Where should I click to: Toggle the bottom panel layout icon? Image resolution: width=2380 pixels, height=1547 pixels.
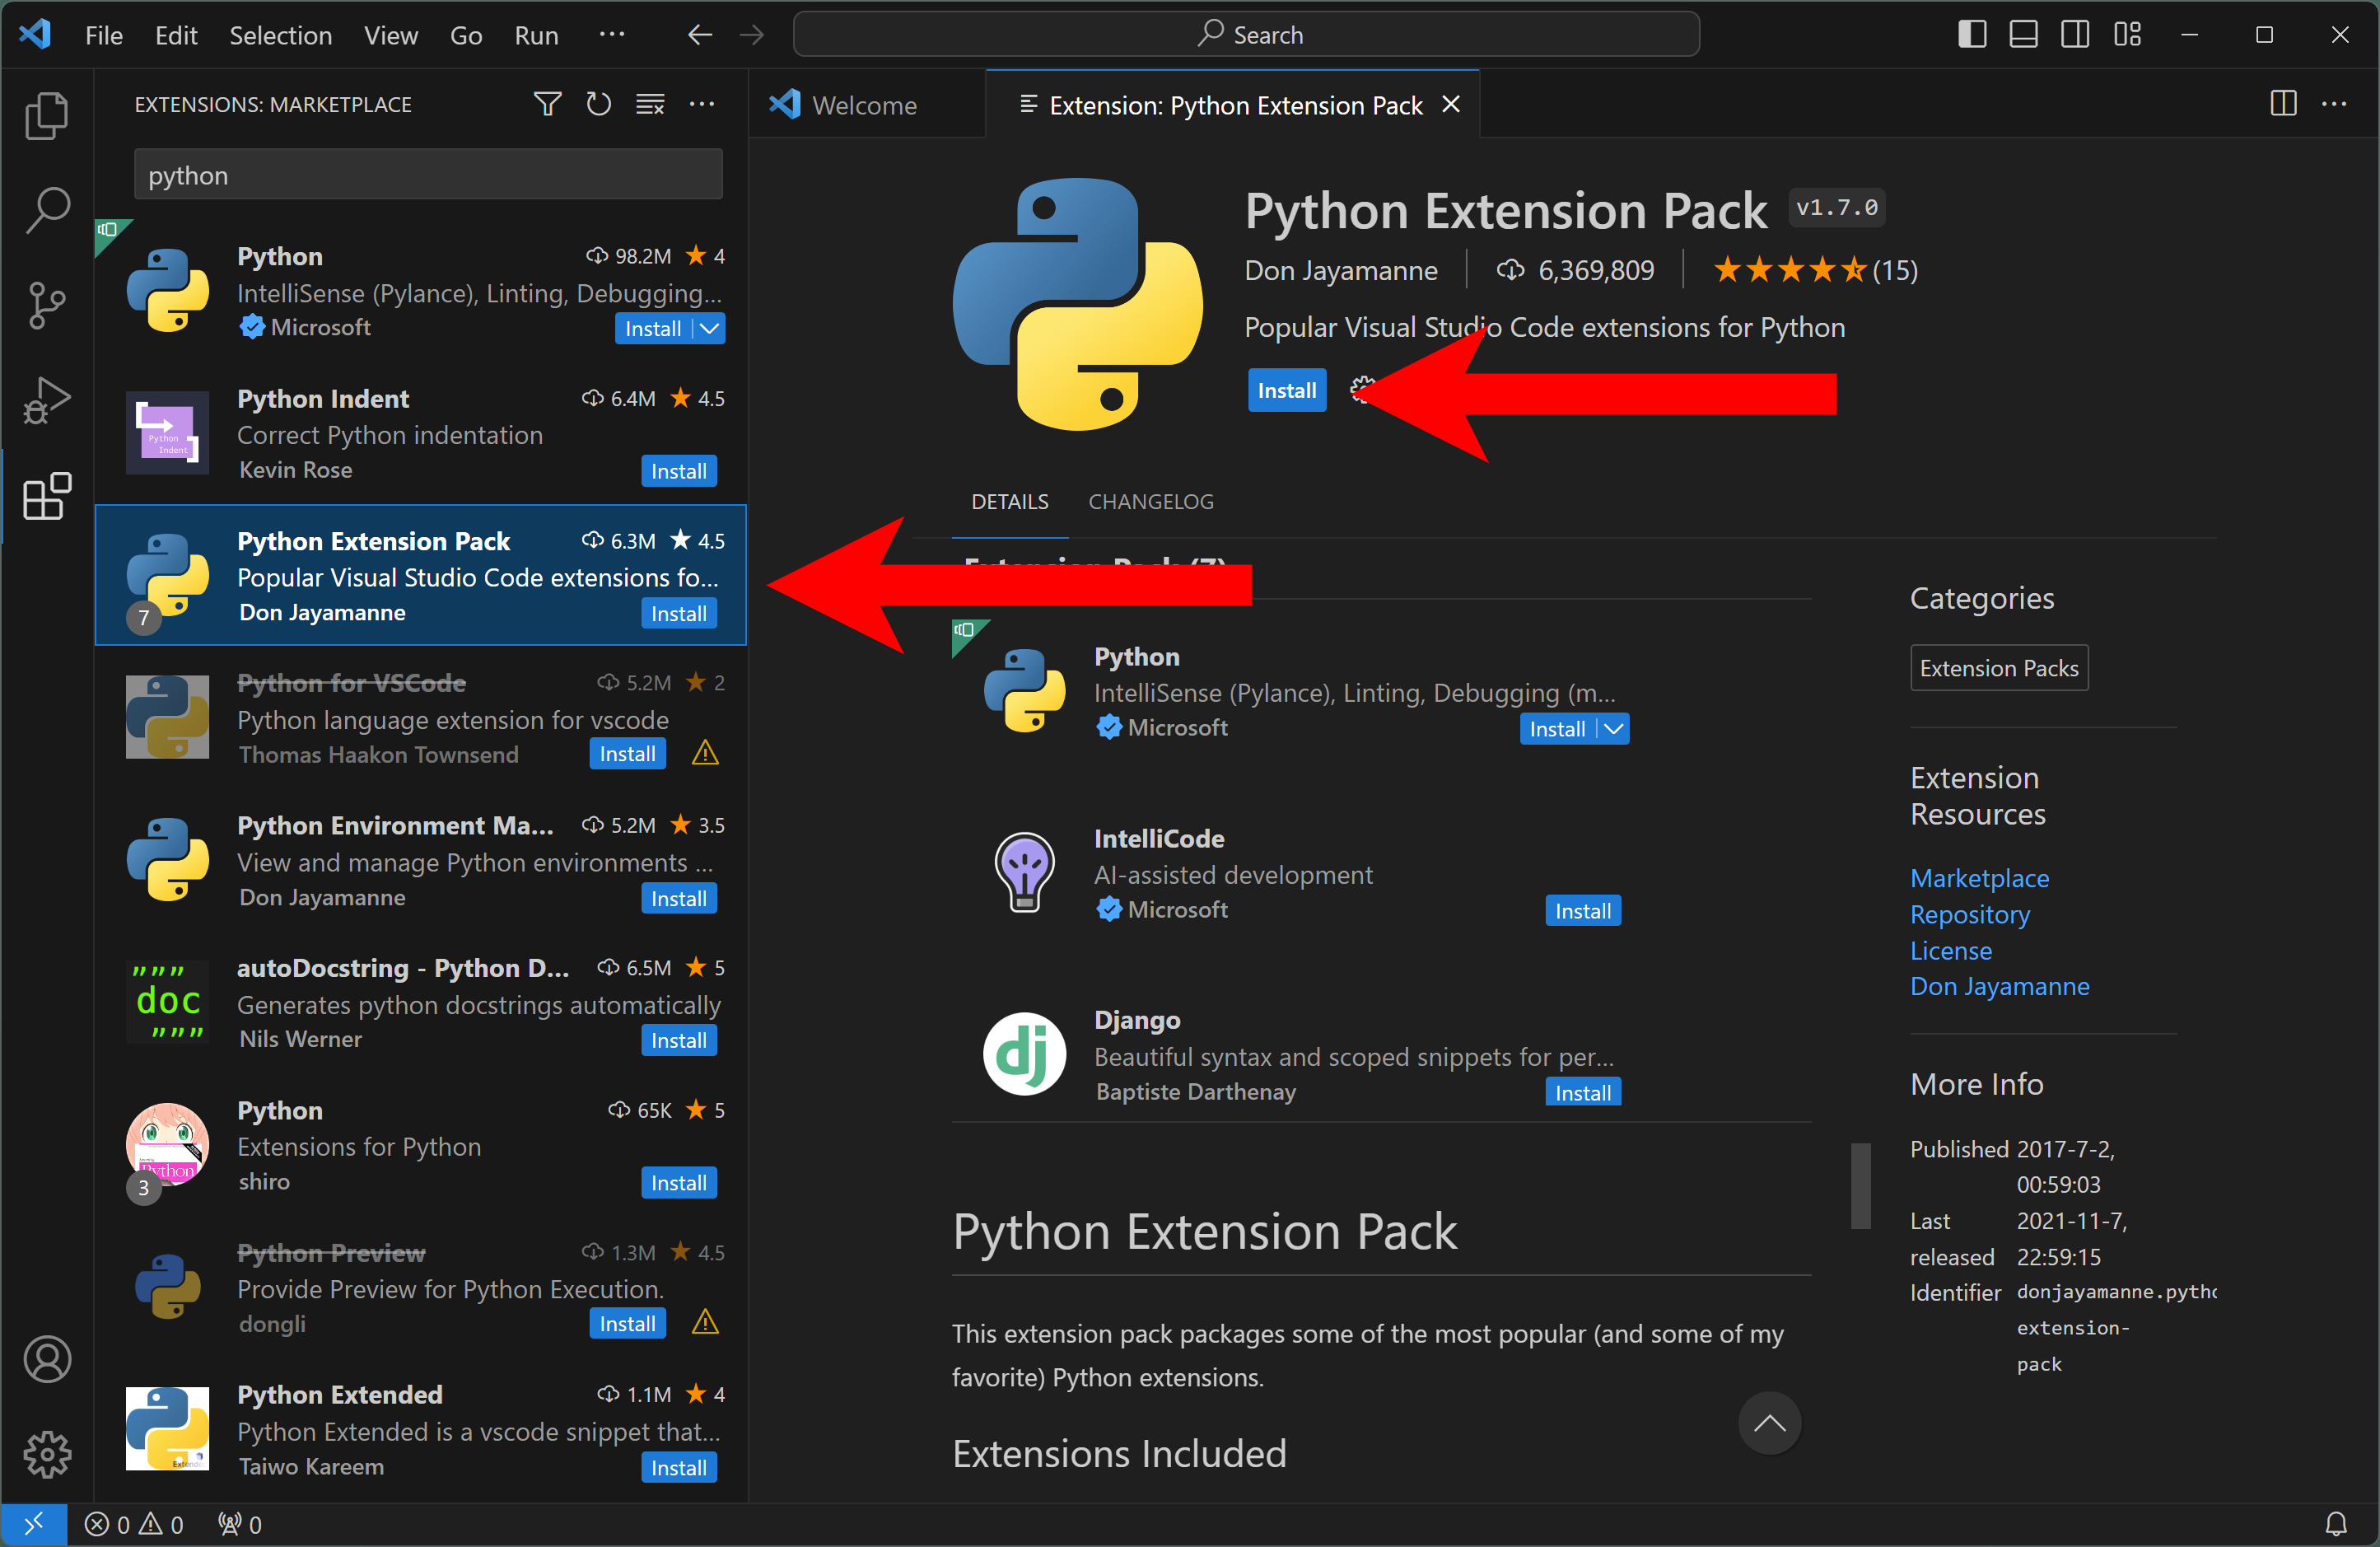click(2024, 35)
